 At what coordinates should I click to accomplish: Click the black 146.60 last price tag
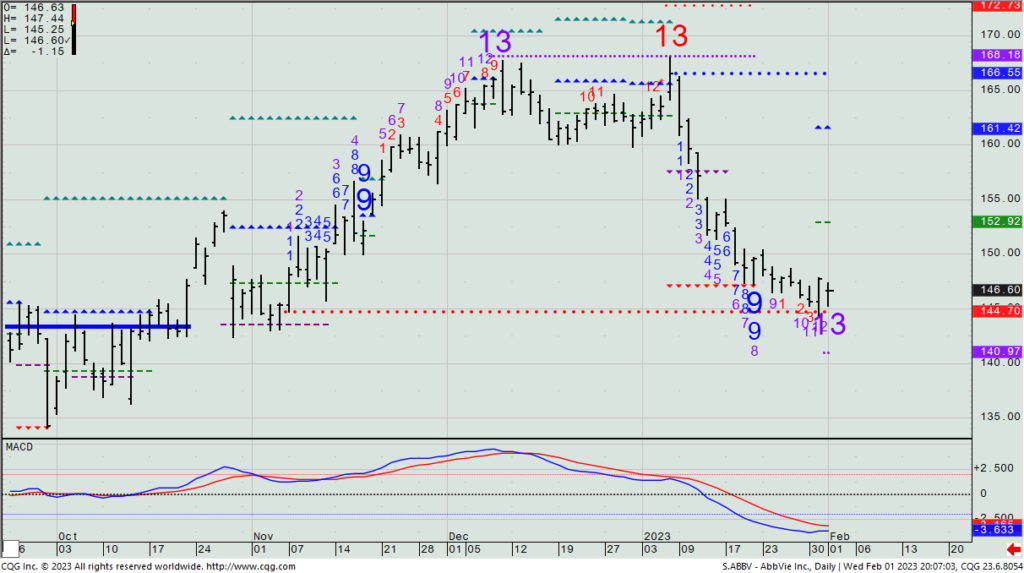click(996, 289)
